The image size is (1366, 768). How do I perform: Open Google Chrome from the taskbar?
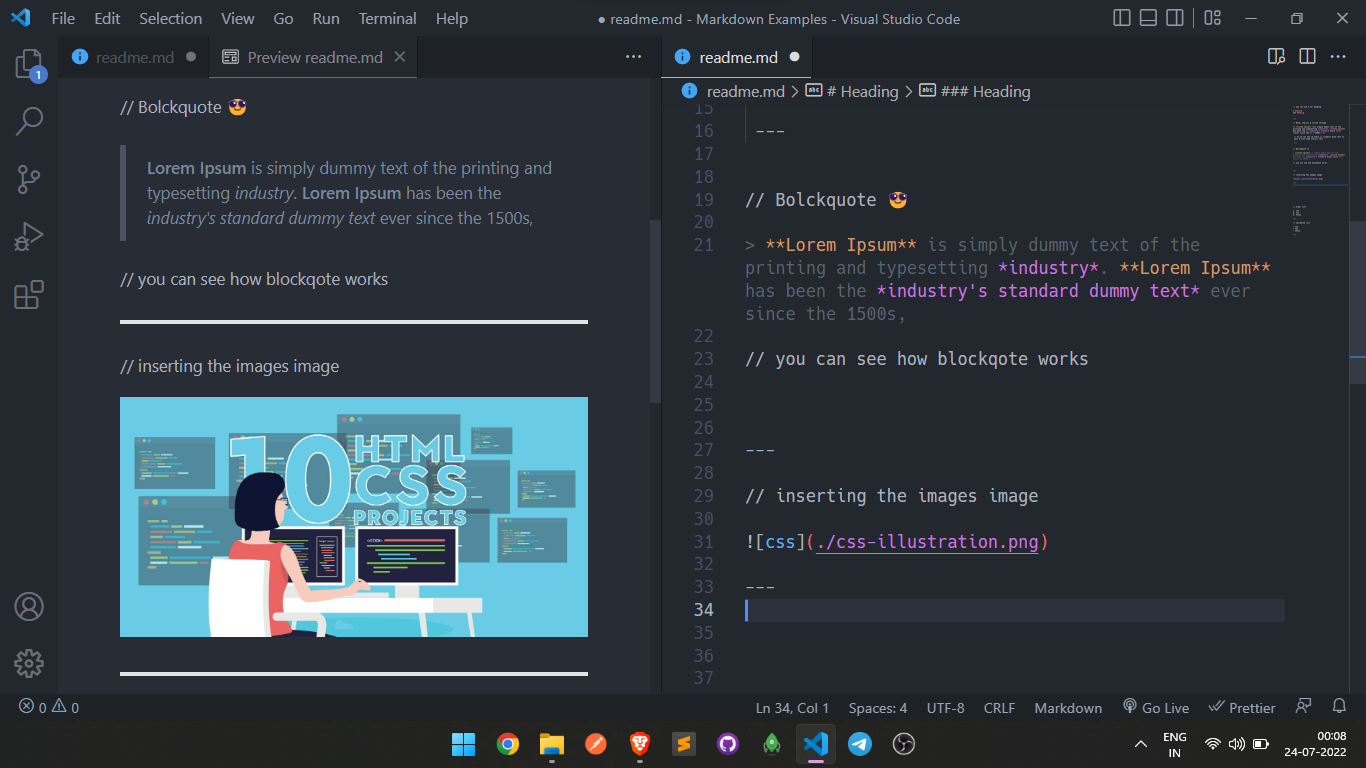click(508, 744)
